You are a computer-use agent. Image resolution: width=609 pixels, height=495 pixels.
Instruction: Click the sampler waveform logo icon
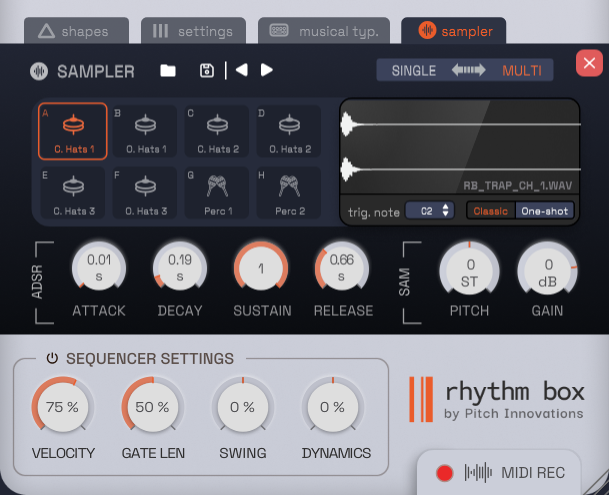pos(39,71)
